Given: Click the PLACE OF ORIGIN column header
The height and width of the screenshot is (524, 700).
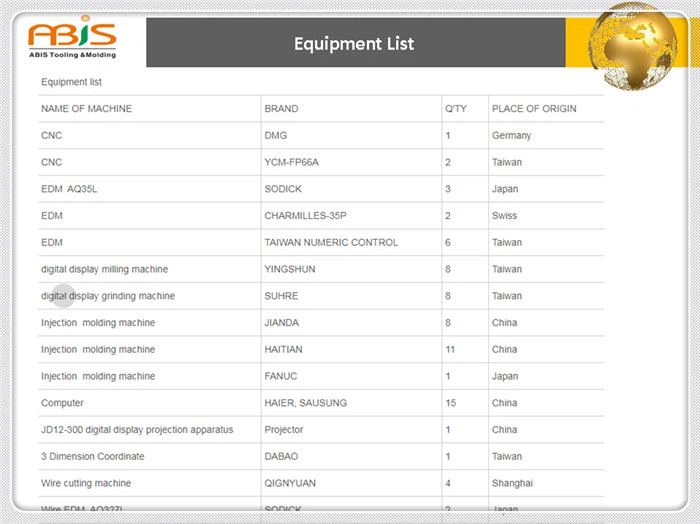Looking at the screenshot, I should coord(533,108).
